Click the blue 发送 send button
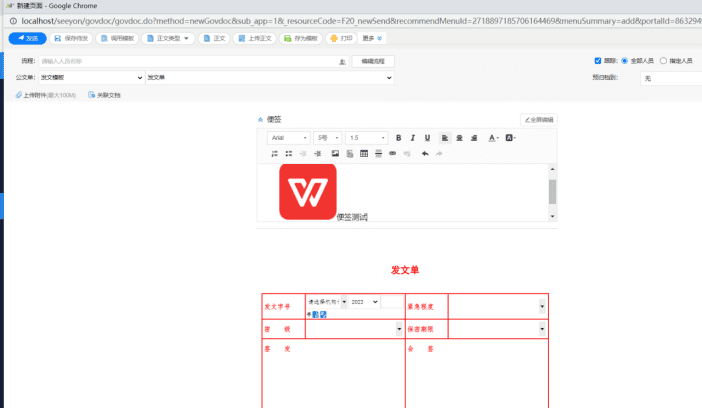The width and height of the screenshot is (702, 408). (x=27, y=39)
